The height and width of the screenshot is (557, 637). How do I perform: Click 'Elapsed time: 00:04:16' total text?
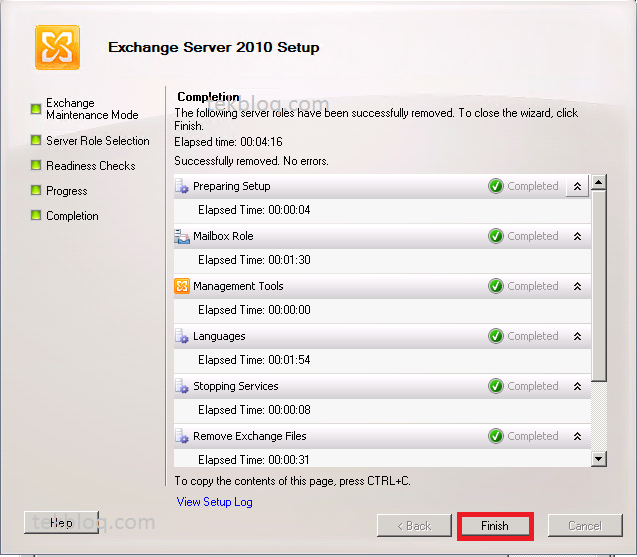[x=228, y=142]
